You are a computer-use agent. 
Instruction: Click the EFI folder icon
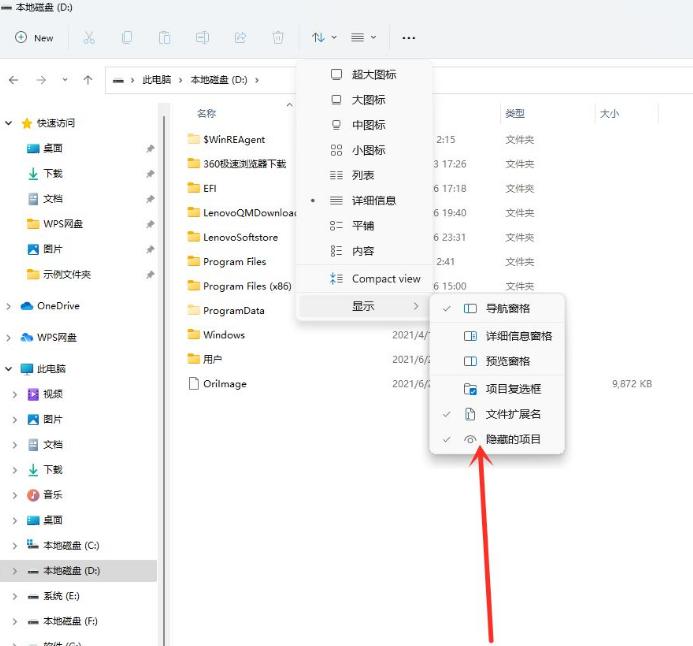[x=194, y=188]
